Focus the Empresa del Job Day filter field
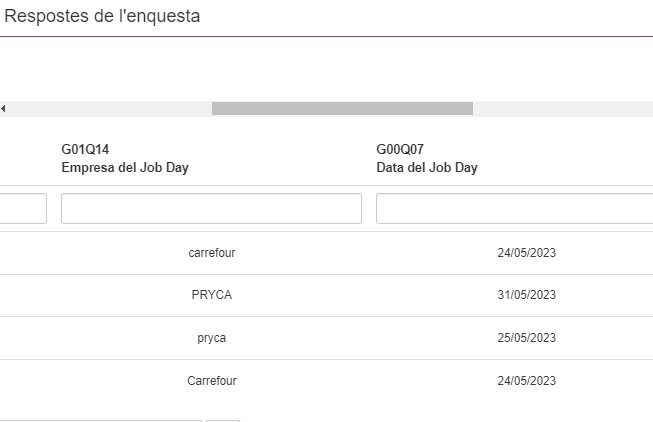This screenshot has height=422, width=653. 211,209
